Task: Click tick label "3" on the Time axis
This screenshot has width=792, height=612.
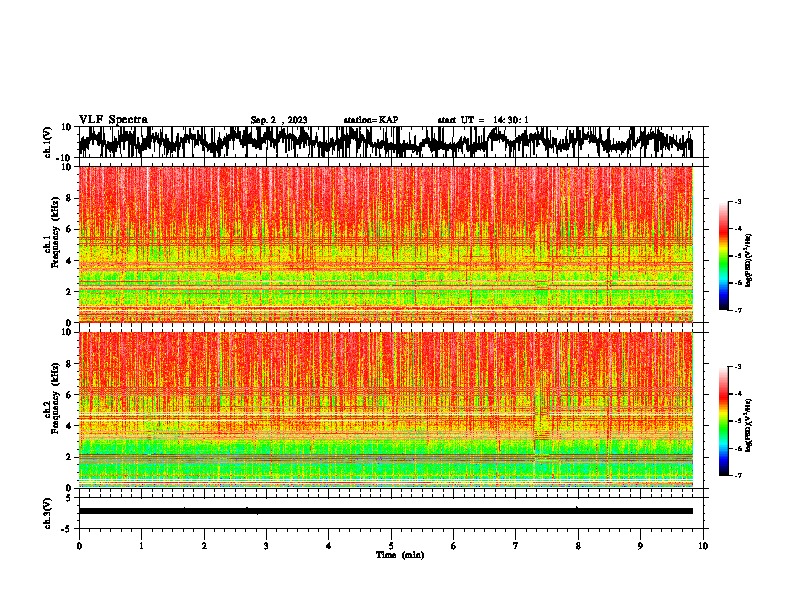Action: click(x=266, y=546)
